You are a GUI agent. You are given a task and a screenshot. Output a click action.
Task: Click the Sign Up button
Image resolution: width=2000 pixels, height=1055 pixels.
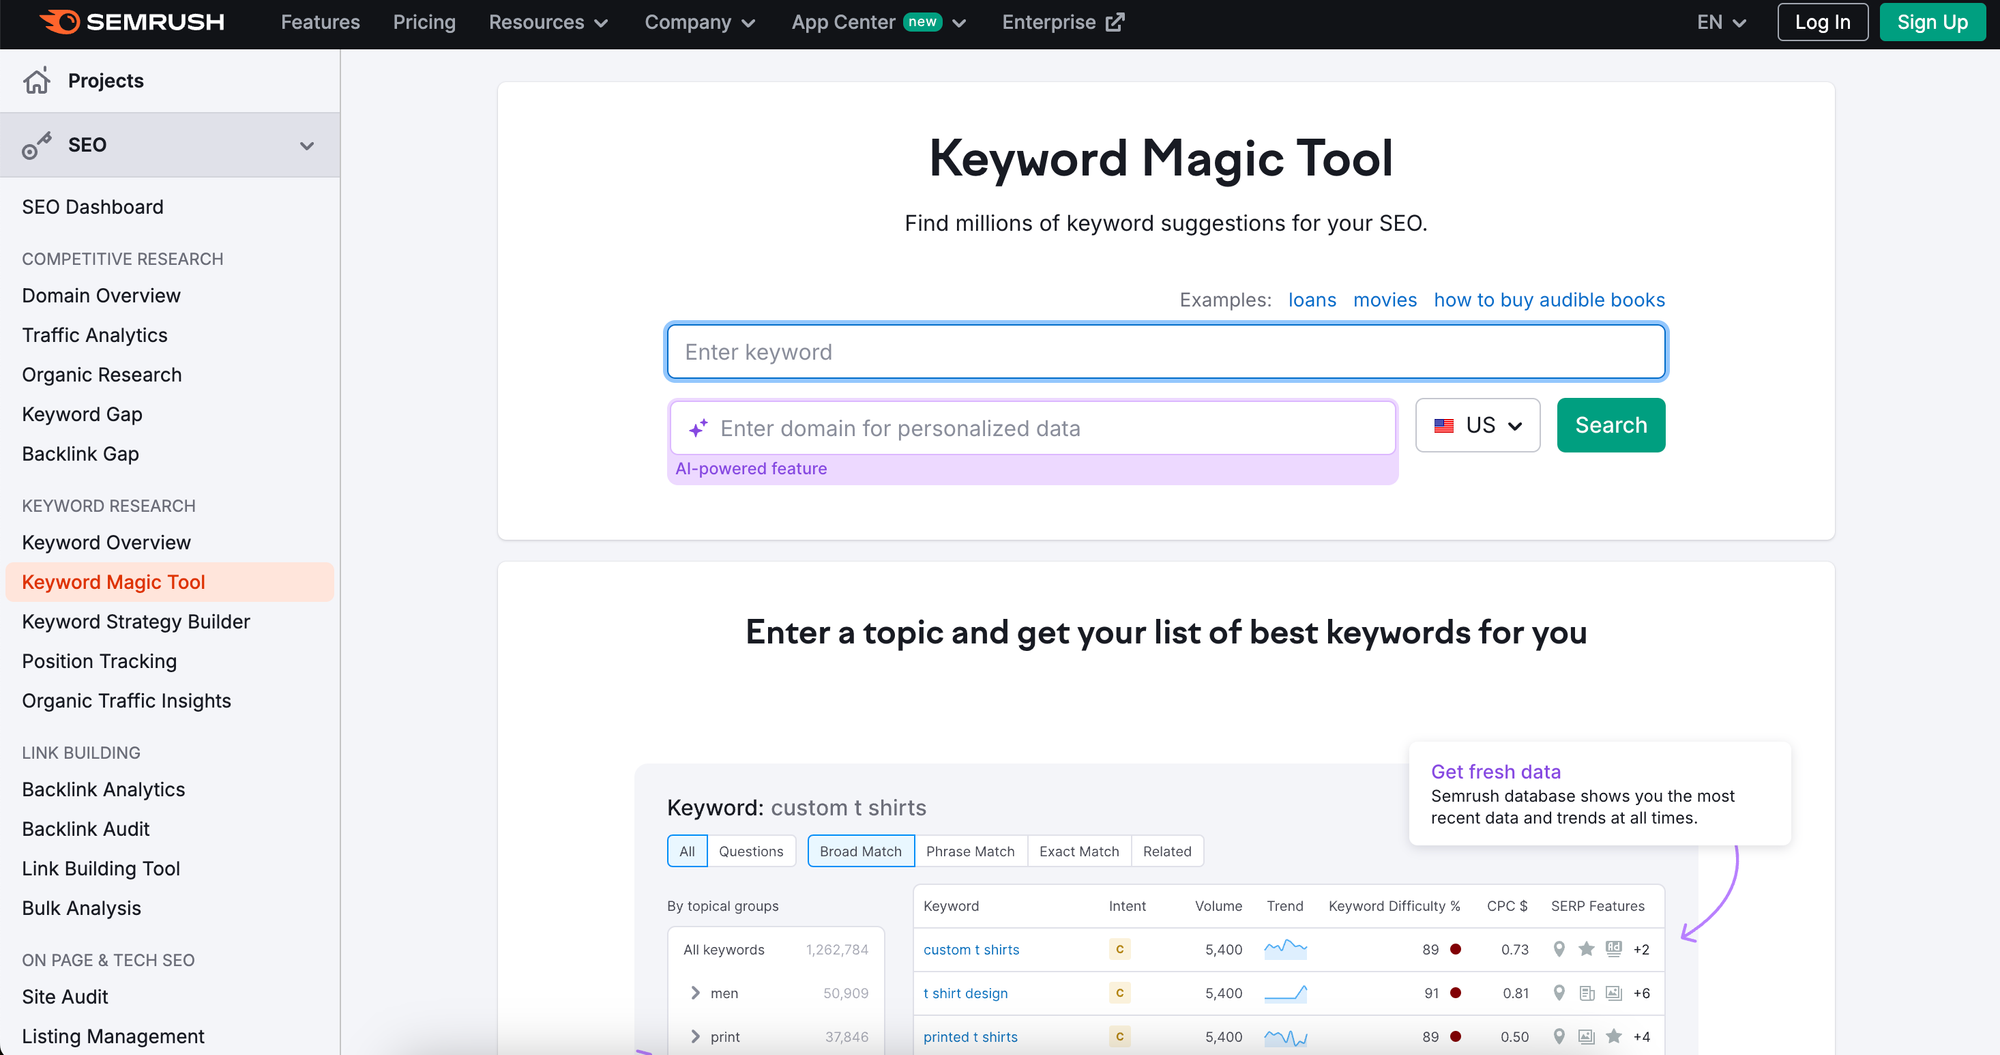click(x=1932, y=22)
